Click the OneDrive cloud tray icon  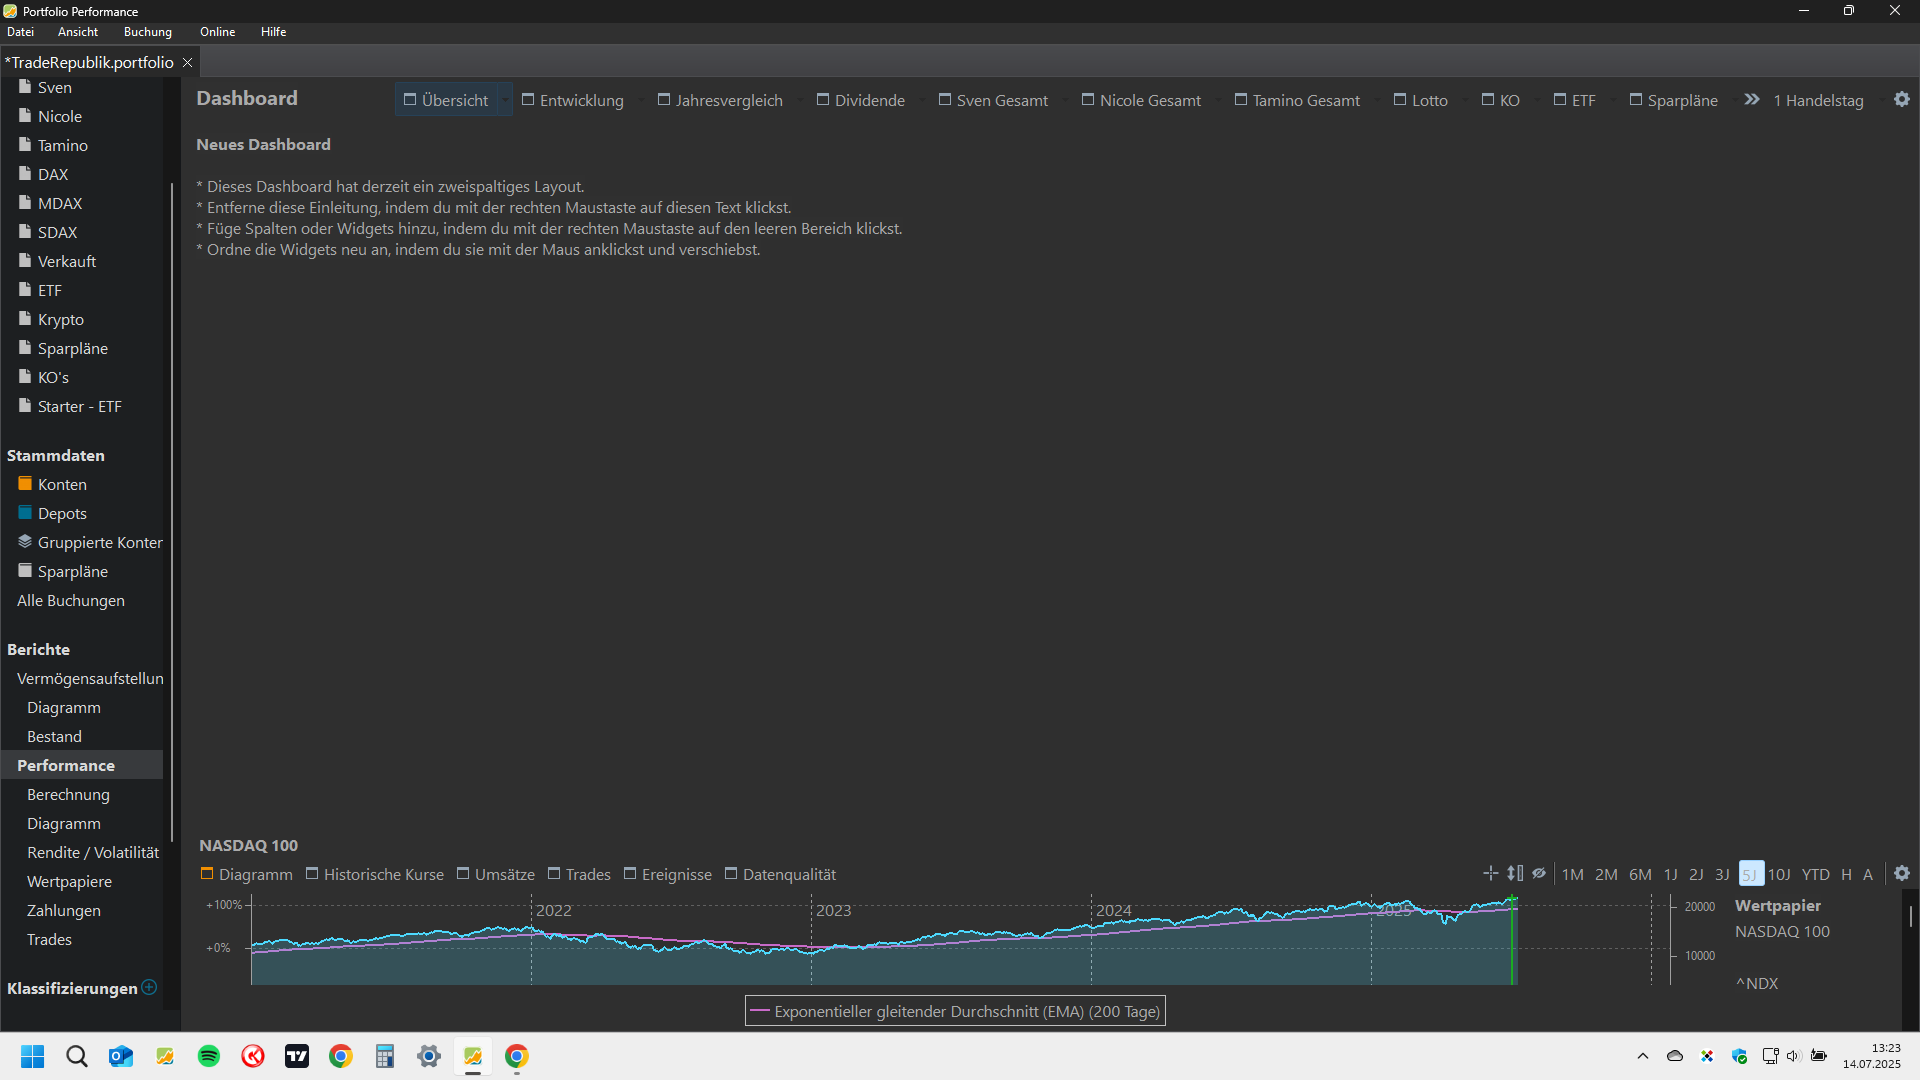(x=1675, y=1056)
